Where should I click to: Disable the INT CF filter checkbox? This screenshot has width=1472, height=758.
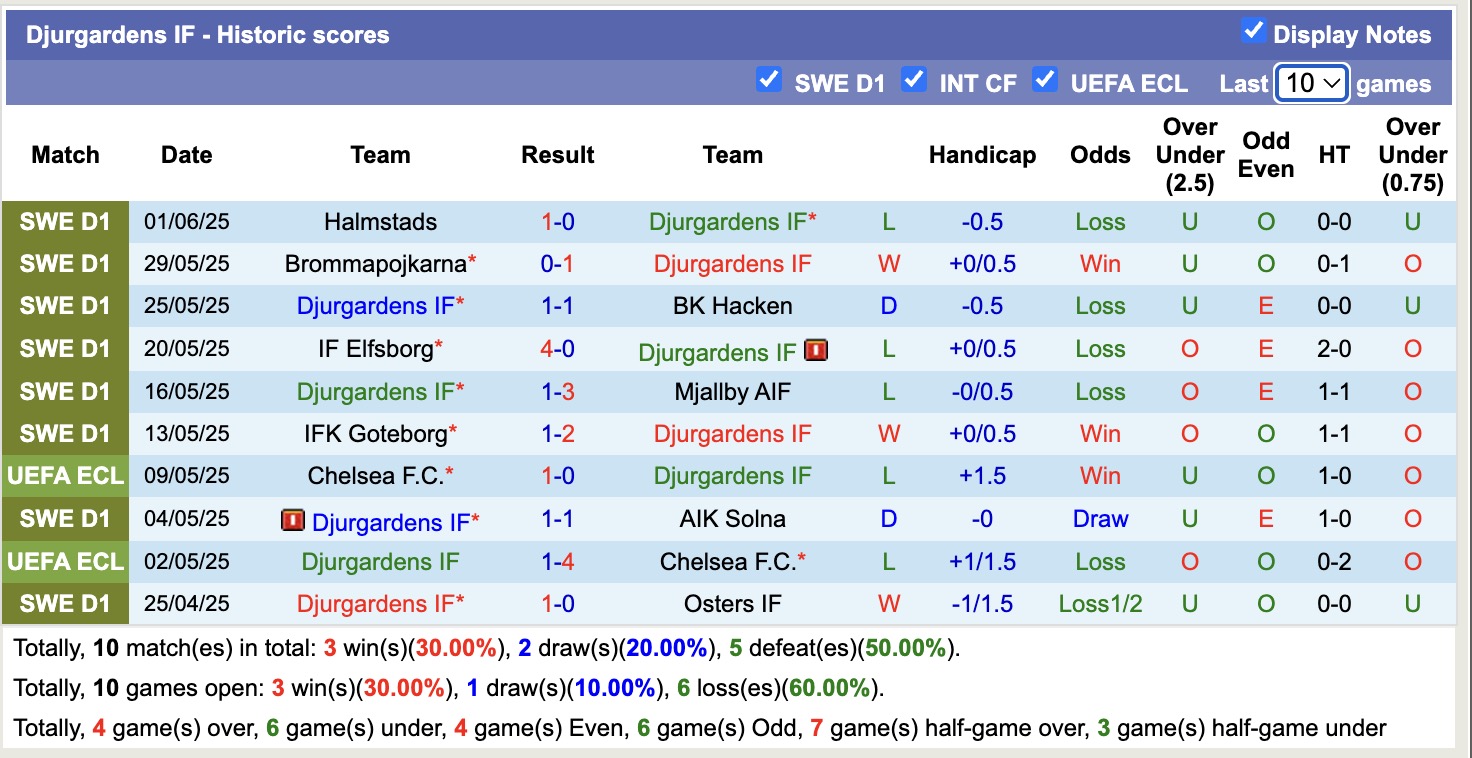(913, 79)
